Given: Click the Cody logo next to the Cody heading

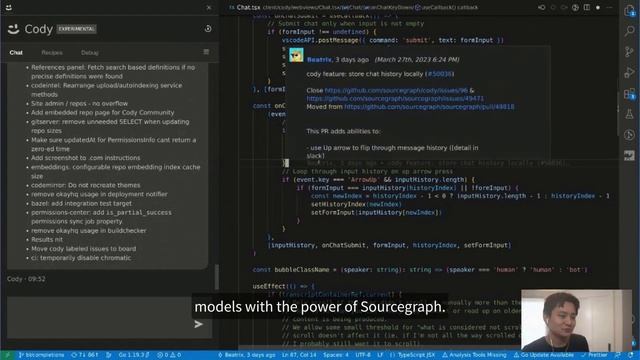Looking at the screenshot, I should coord(13,29).
